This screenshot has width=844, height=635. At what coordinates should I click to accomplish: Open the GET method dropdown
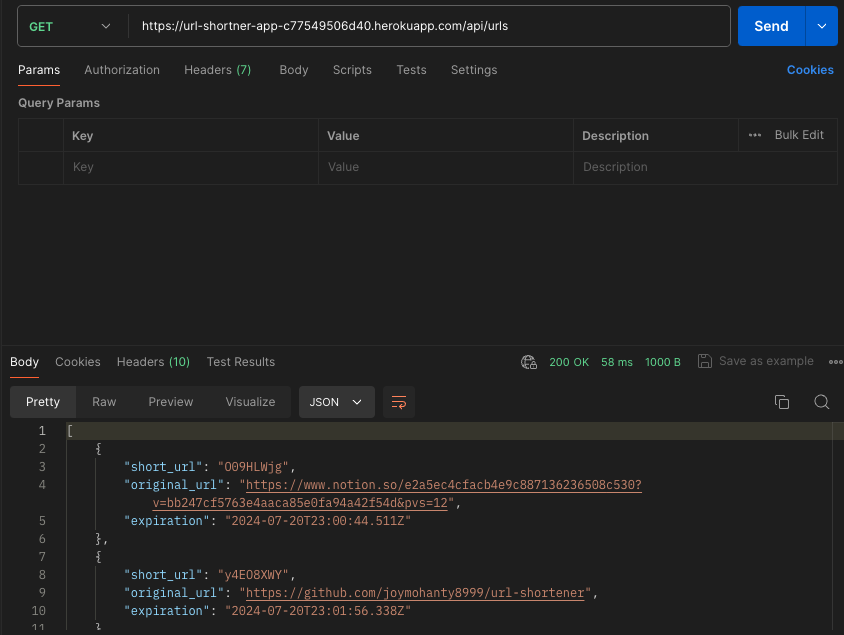[x=70, y=26]
